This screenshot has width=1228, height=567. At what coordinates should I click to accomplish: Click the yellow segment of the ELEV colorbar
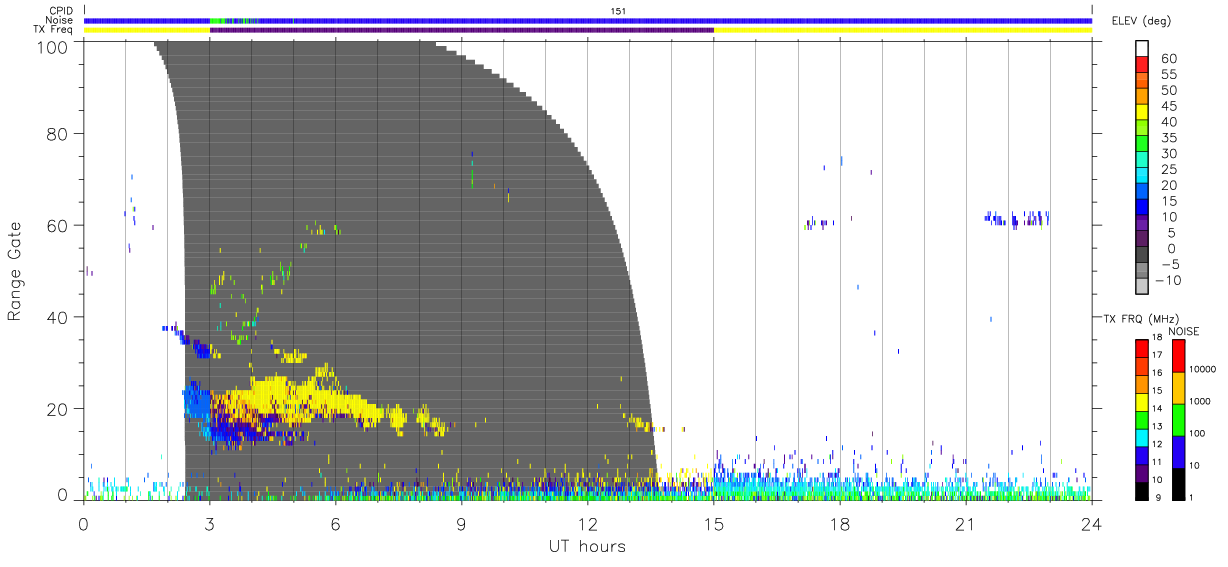tap(1142, 112)
